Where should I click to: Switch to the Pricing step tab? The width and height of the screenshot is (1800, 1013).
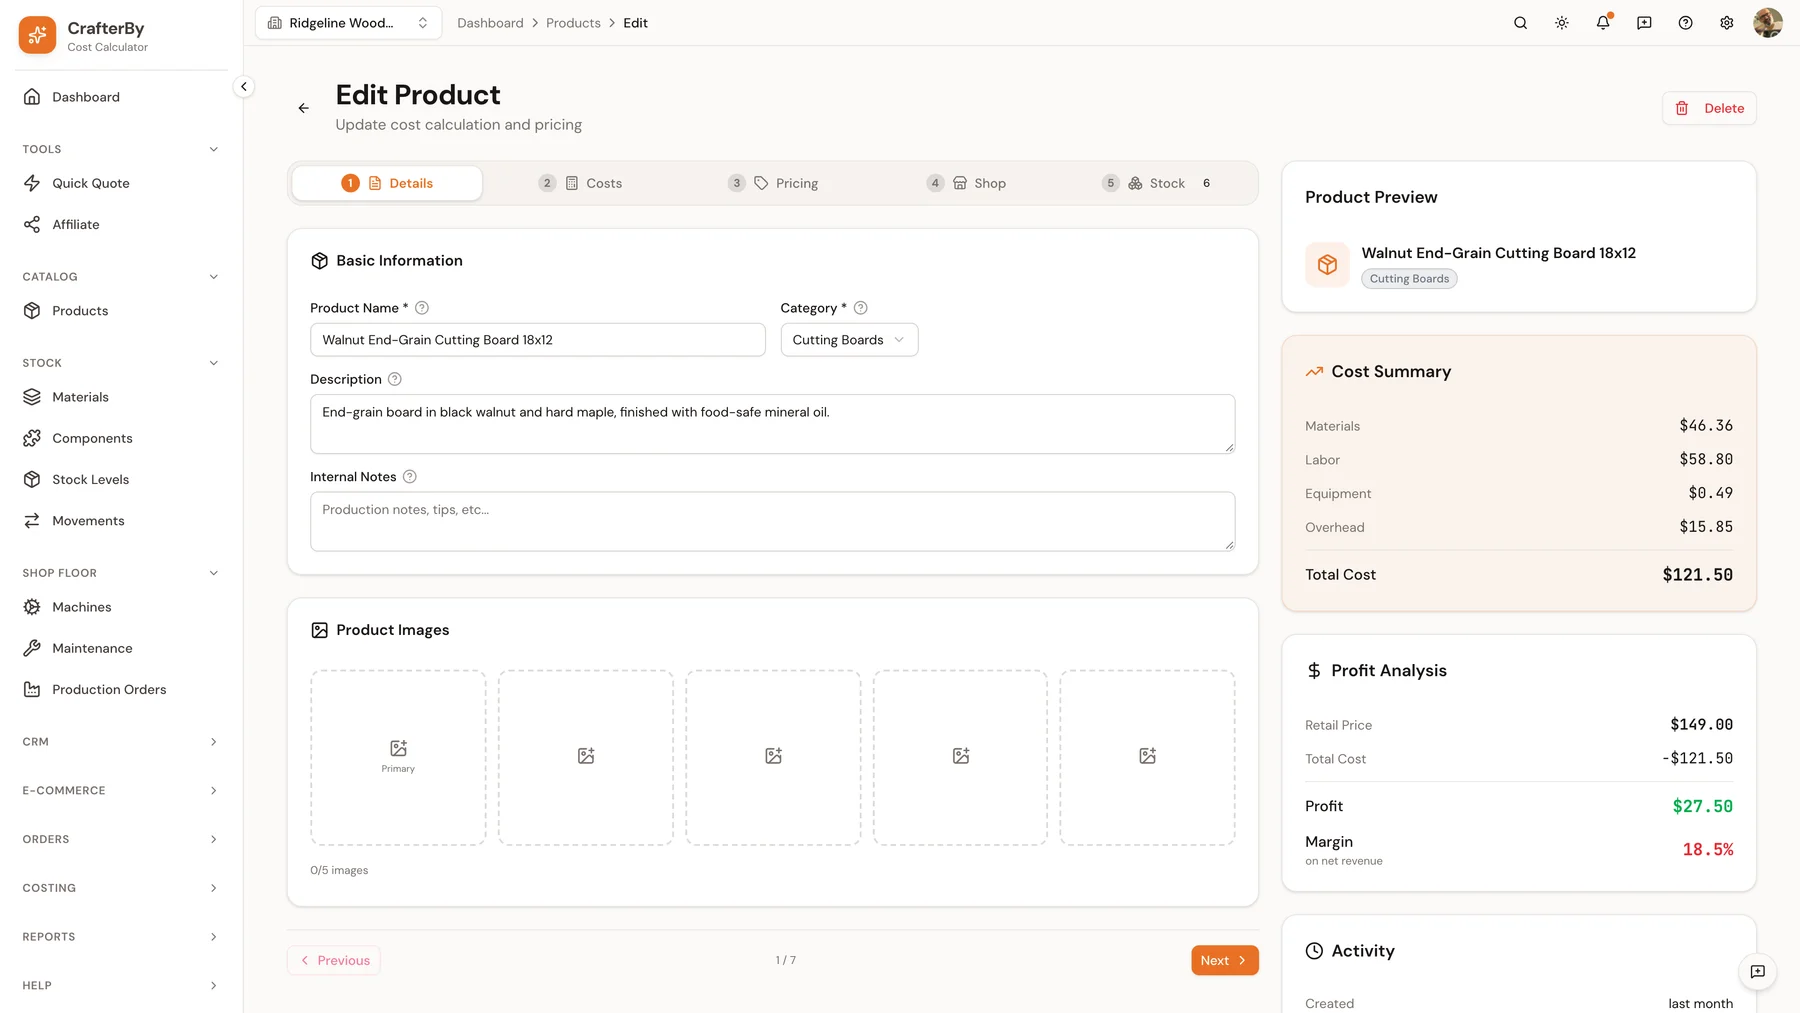tap(773, 183)
